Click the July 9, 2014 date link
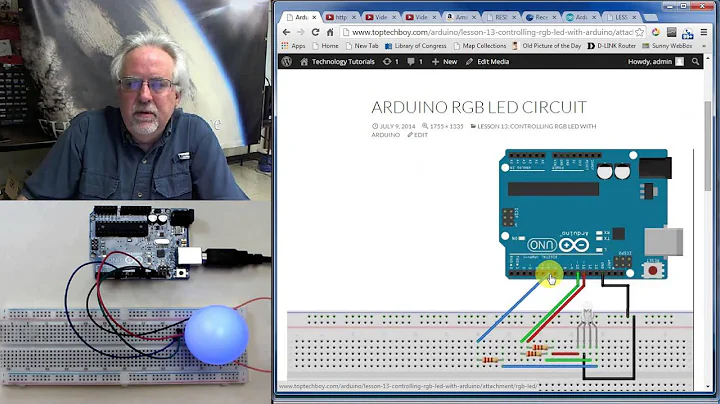 [394, 126]
